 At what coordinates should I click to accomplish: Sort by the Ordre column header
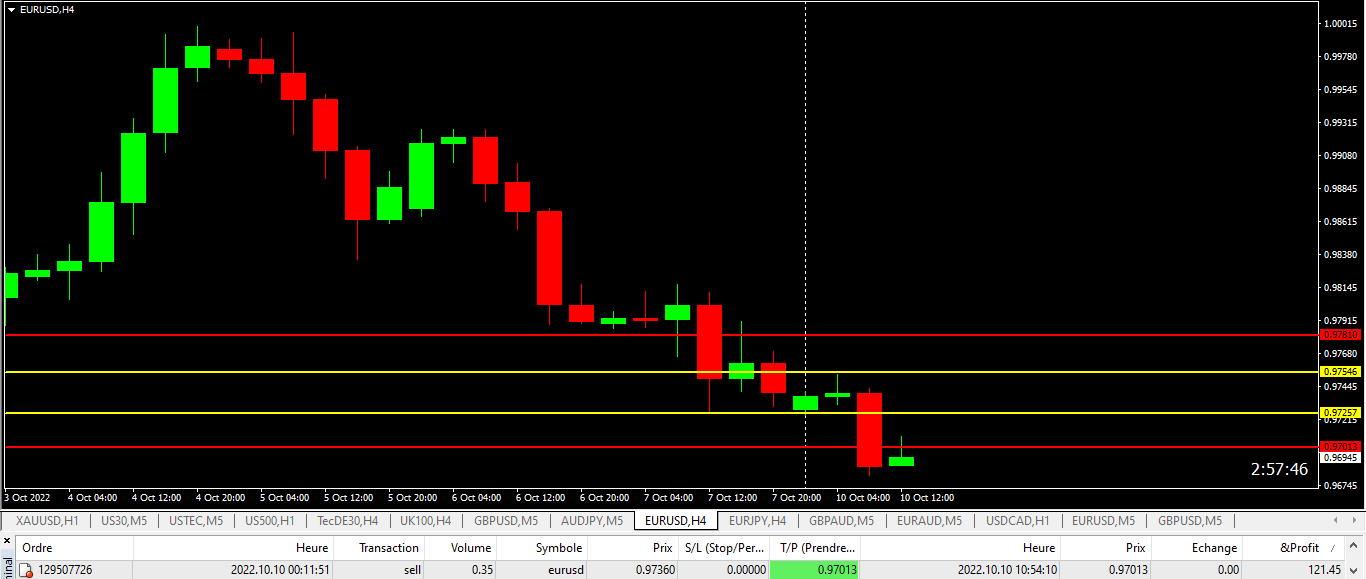(x=74, y=547)
